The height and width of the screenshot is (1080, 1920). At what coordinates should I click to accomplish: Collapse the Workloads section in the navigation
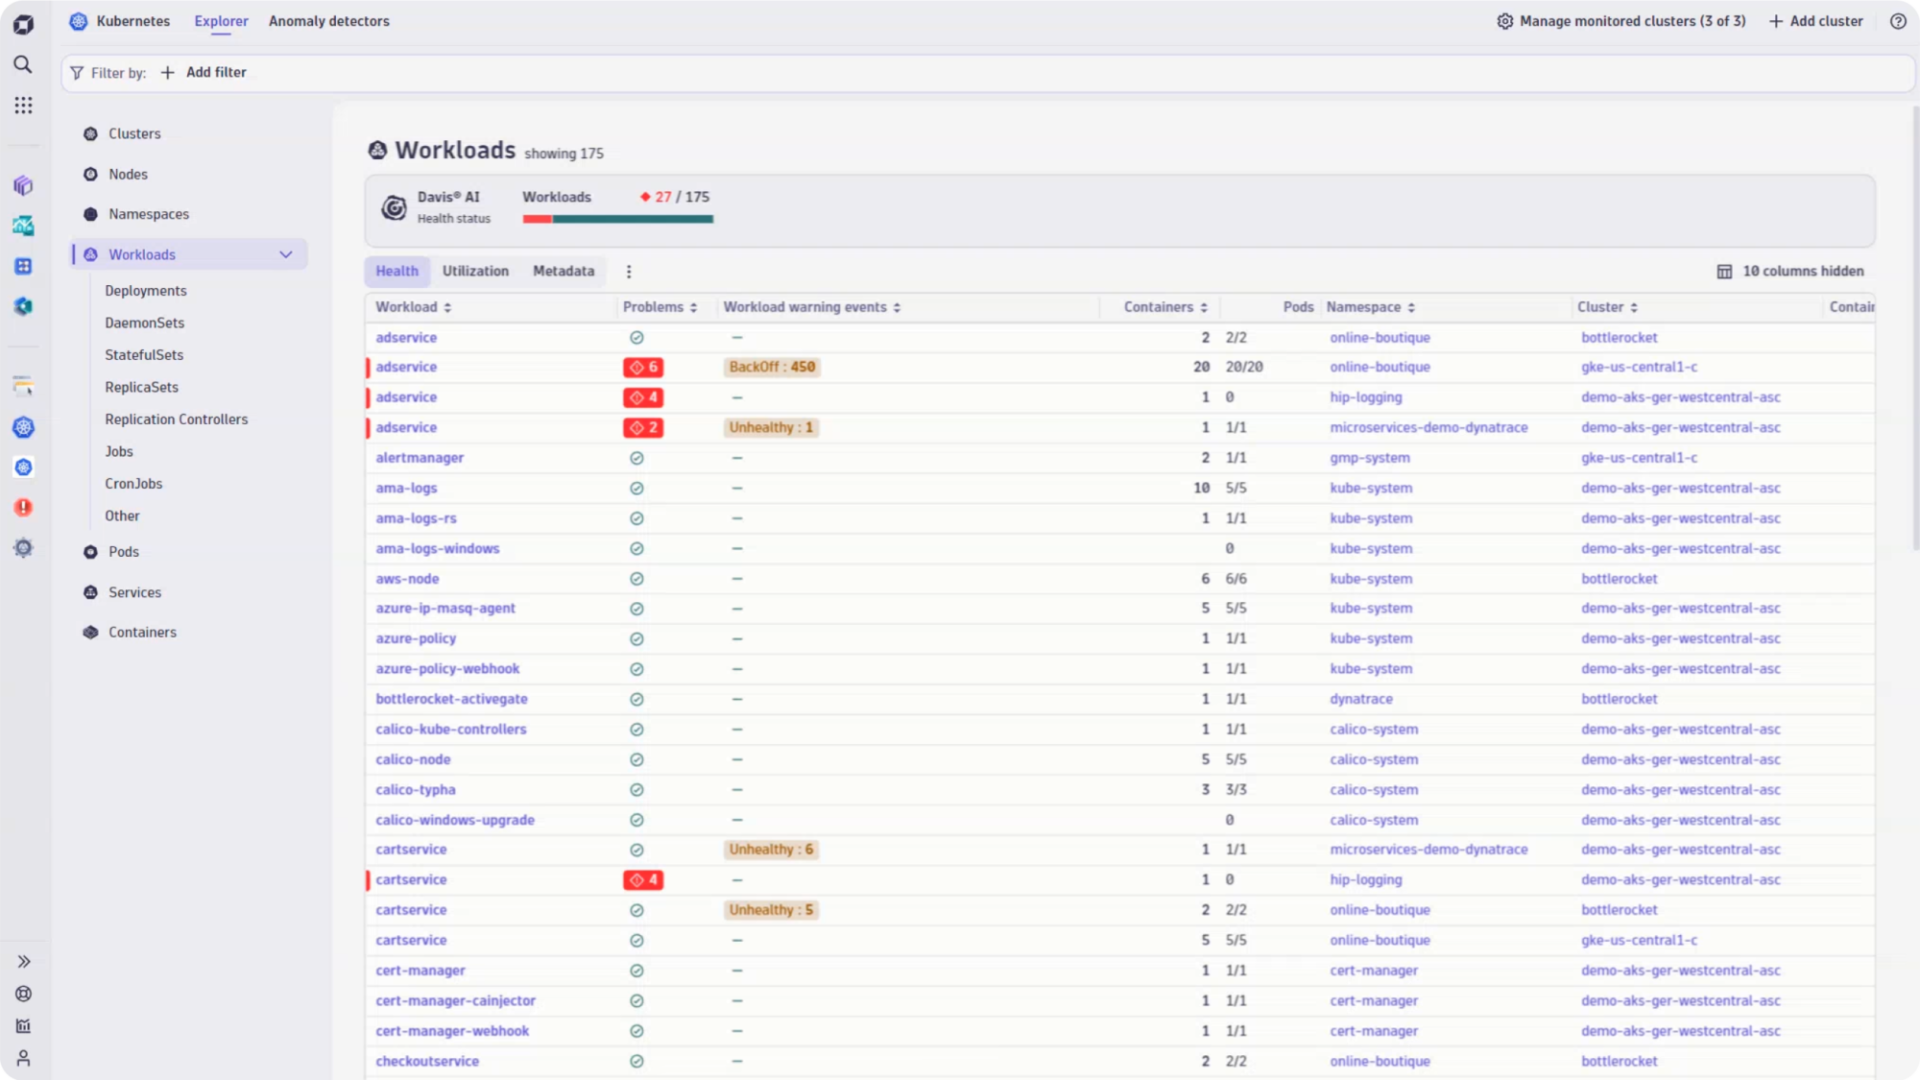[x=287, y=254]
